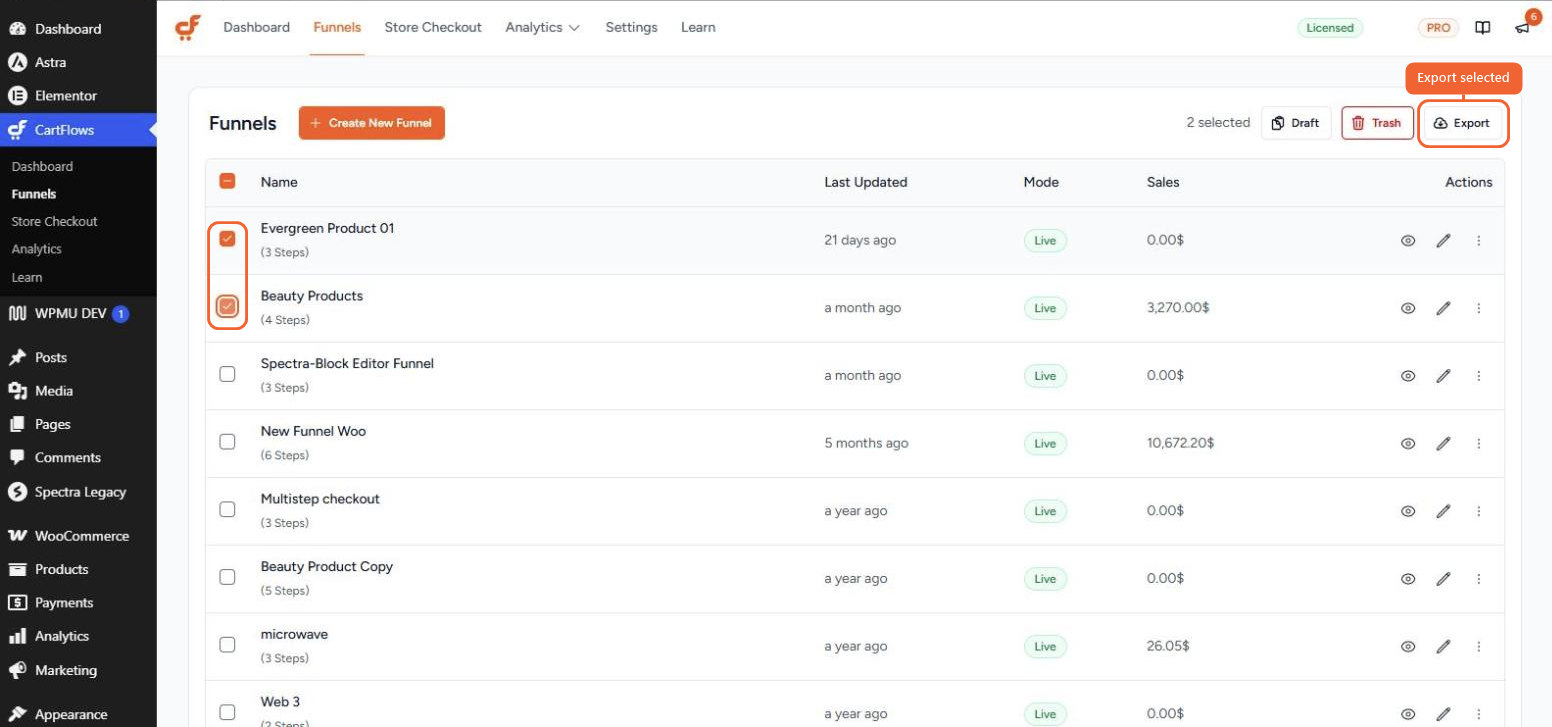Screen dimensions: 1552x727
Task: Open the Elementor sidebar menu icon
Action: 17,96
